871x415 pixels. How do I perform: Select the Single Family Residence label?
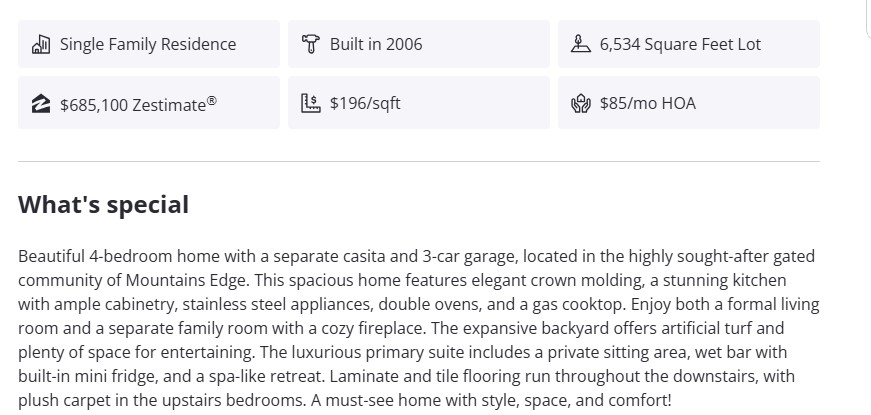pos(148,44)
